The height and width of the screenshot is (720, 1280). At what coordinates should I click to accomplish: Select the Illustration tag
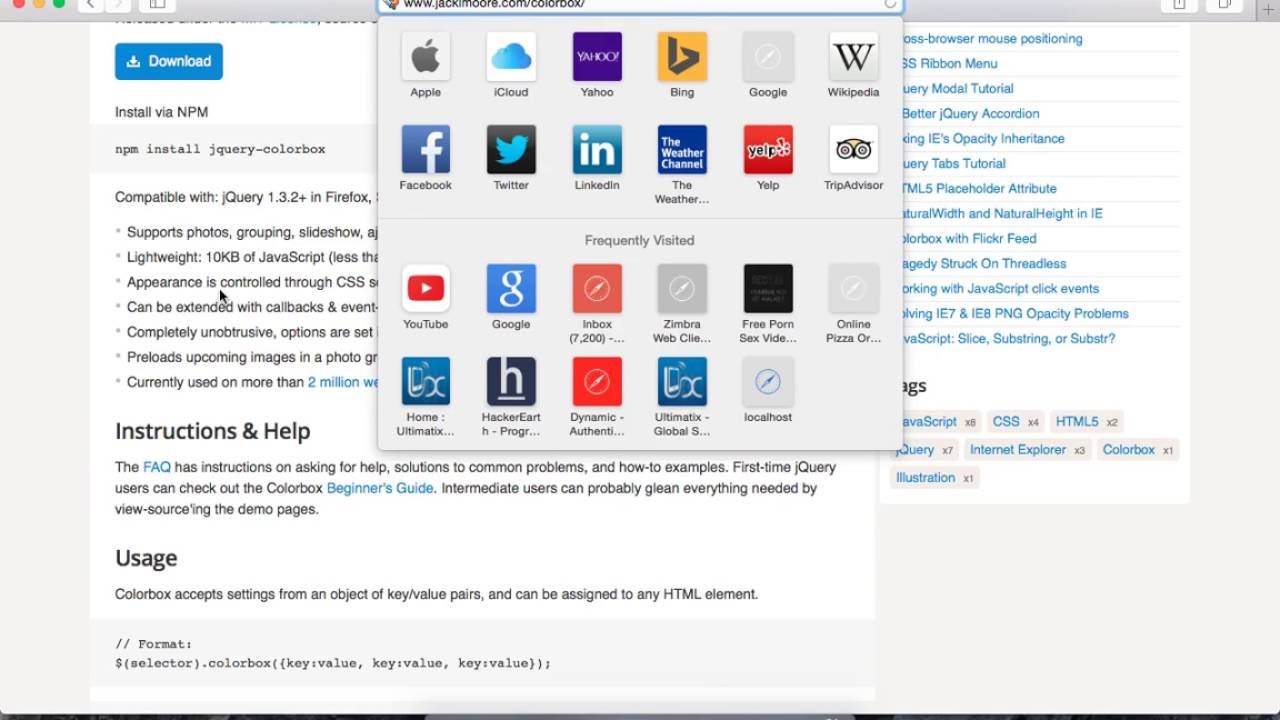click(x=934, y=478)
